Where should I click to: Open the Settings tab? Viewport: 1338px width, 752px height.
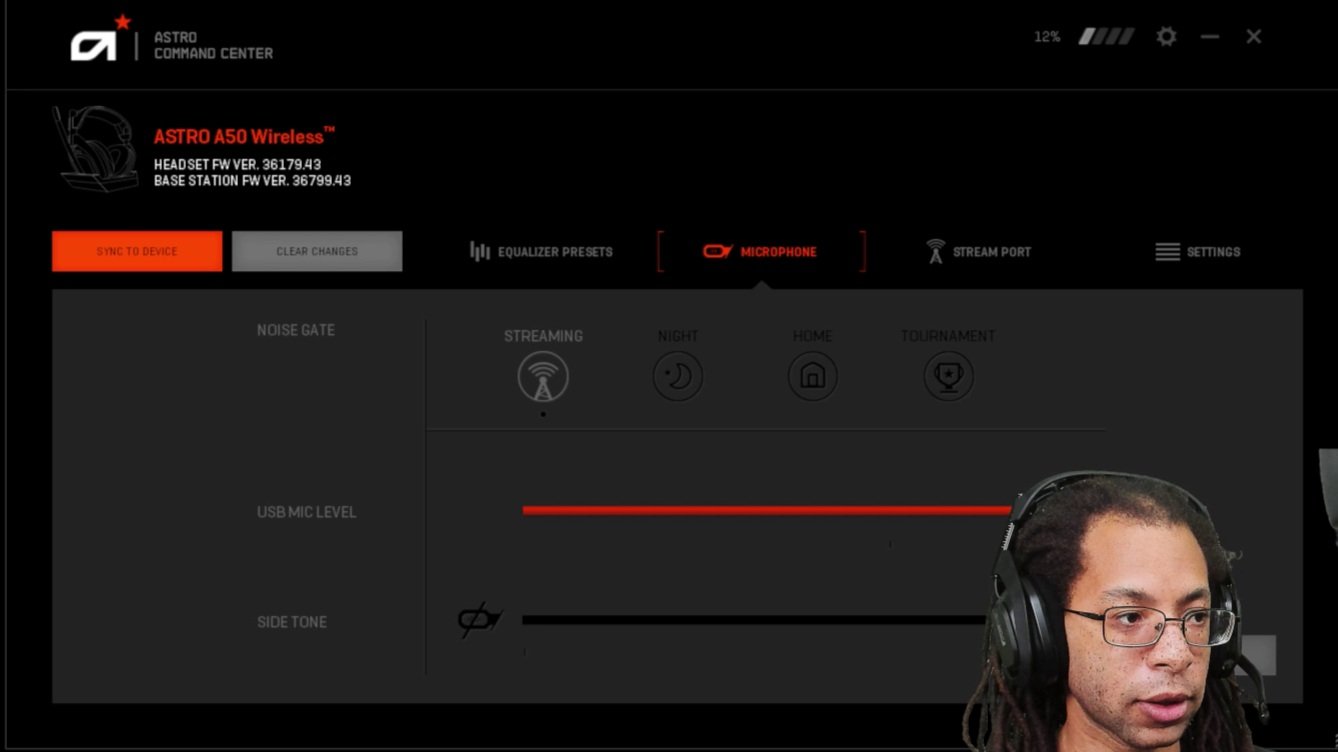pyautogui.click(x=1198, y=252)
